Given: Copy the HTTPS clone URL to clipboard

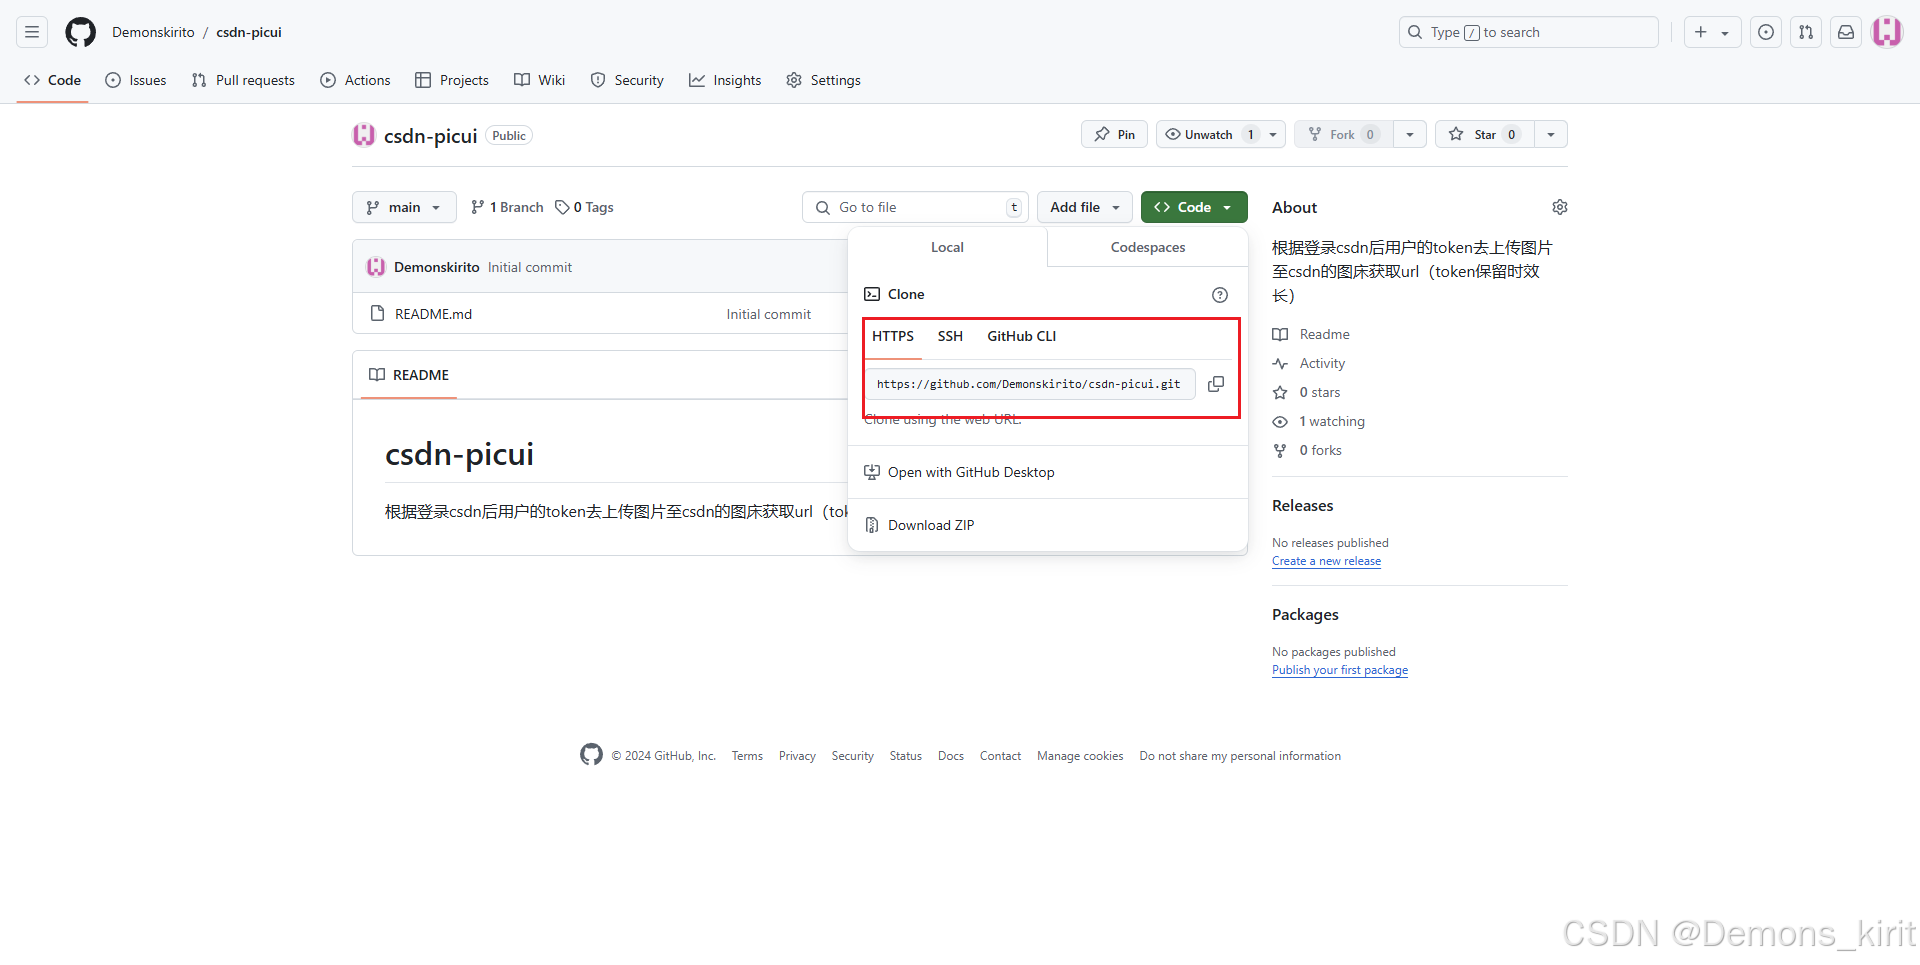Looking at the screenshot, I should point(1216,384).
